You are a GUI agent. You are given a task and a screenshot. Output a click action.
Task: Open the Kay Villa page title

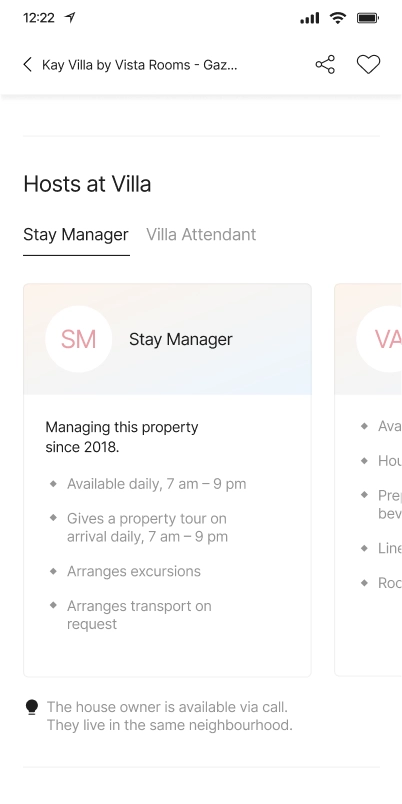(139, 65)
